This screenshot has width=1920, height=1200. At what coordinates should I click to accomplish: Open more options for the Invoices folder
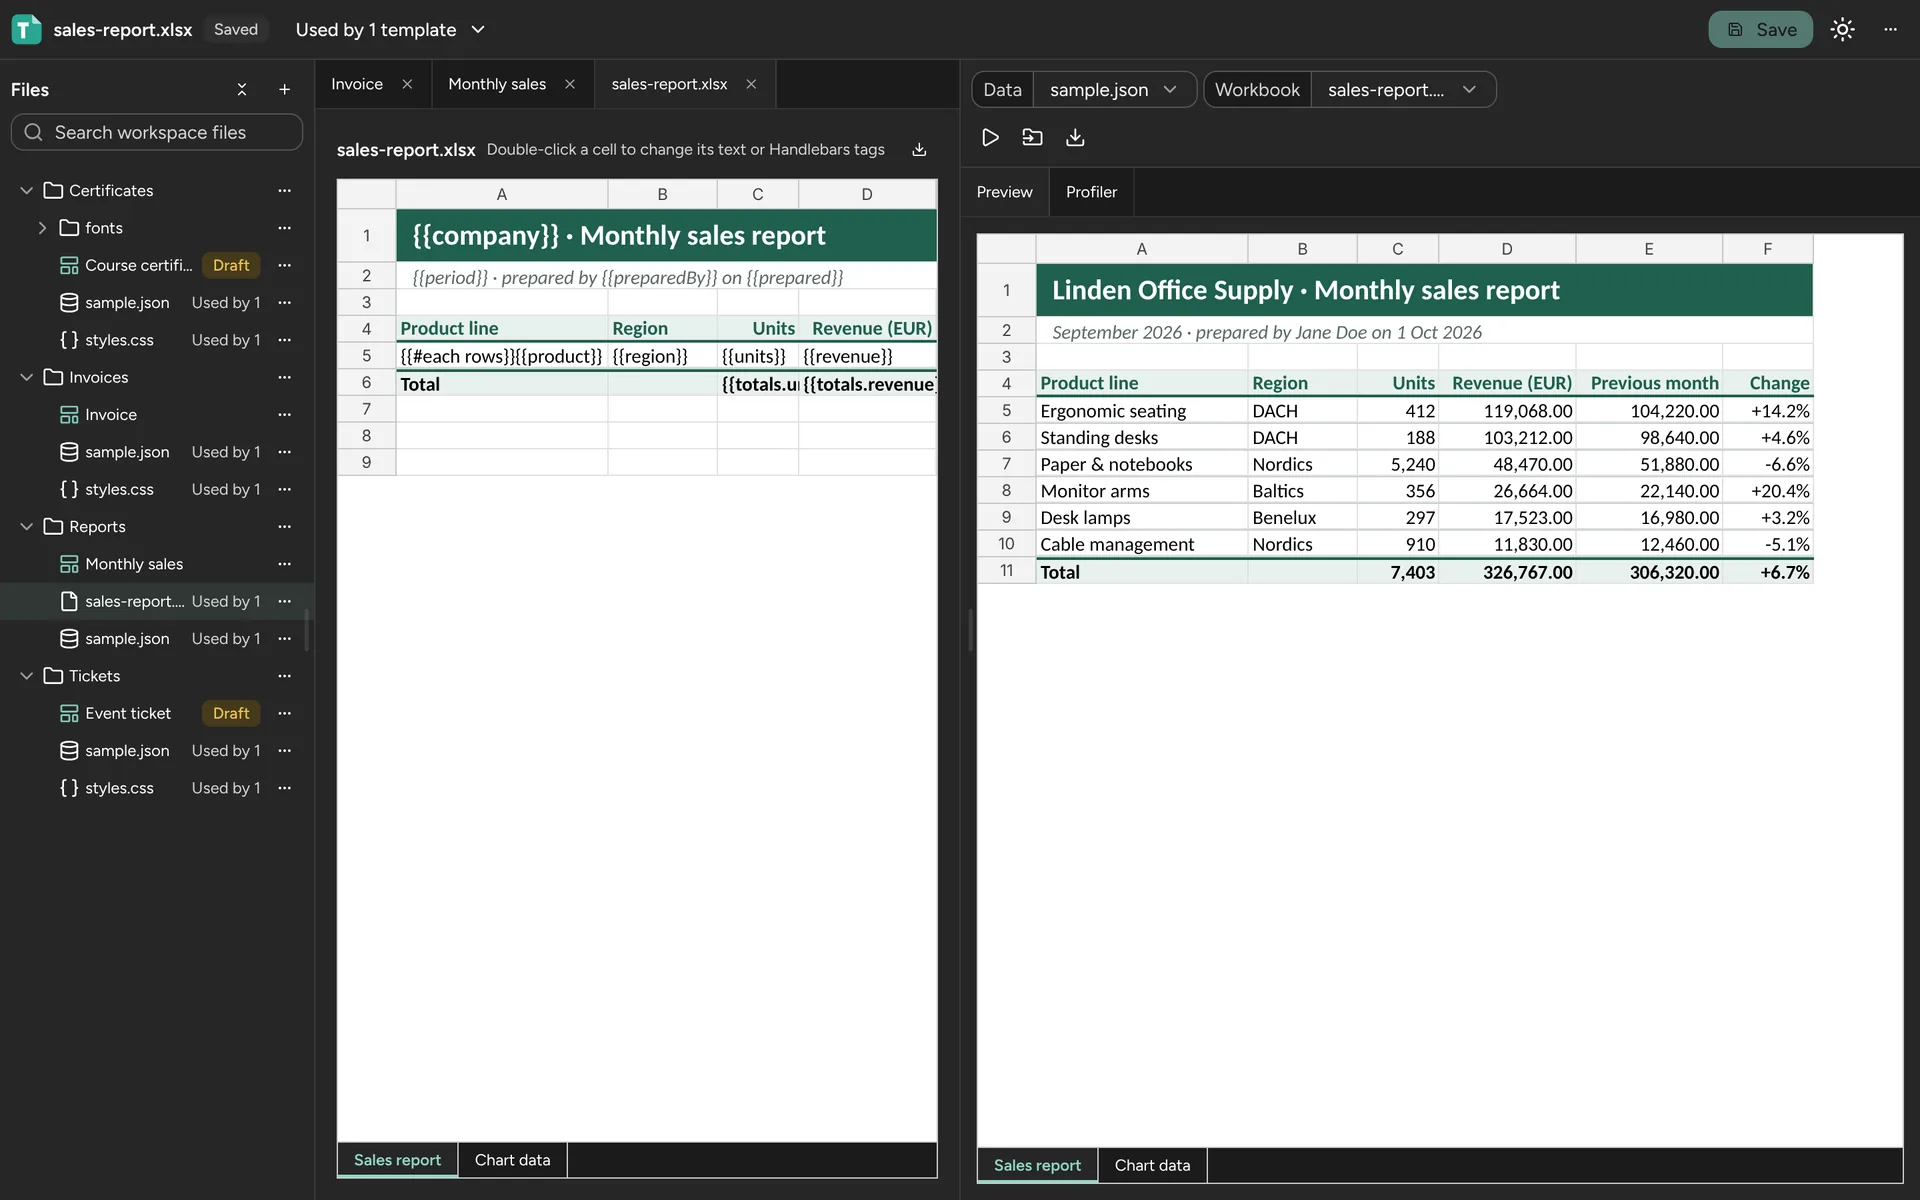(284, 377)
